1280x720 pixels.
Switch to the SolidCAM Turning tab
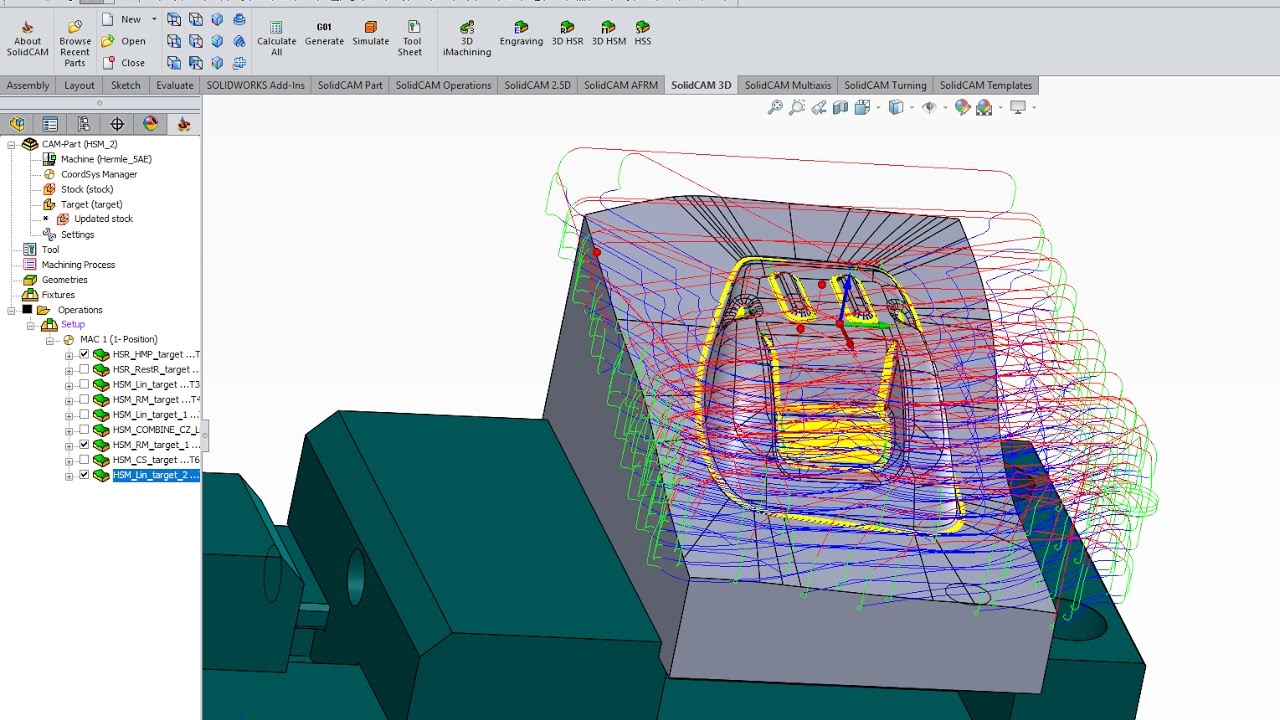[885, 85]
